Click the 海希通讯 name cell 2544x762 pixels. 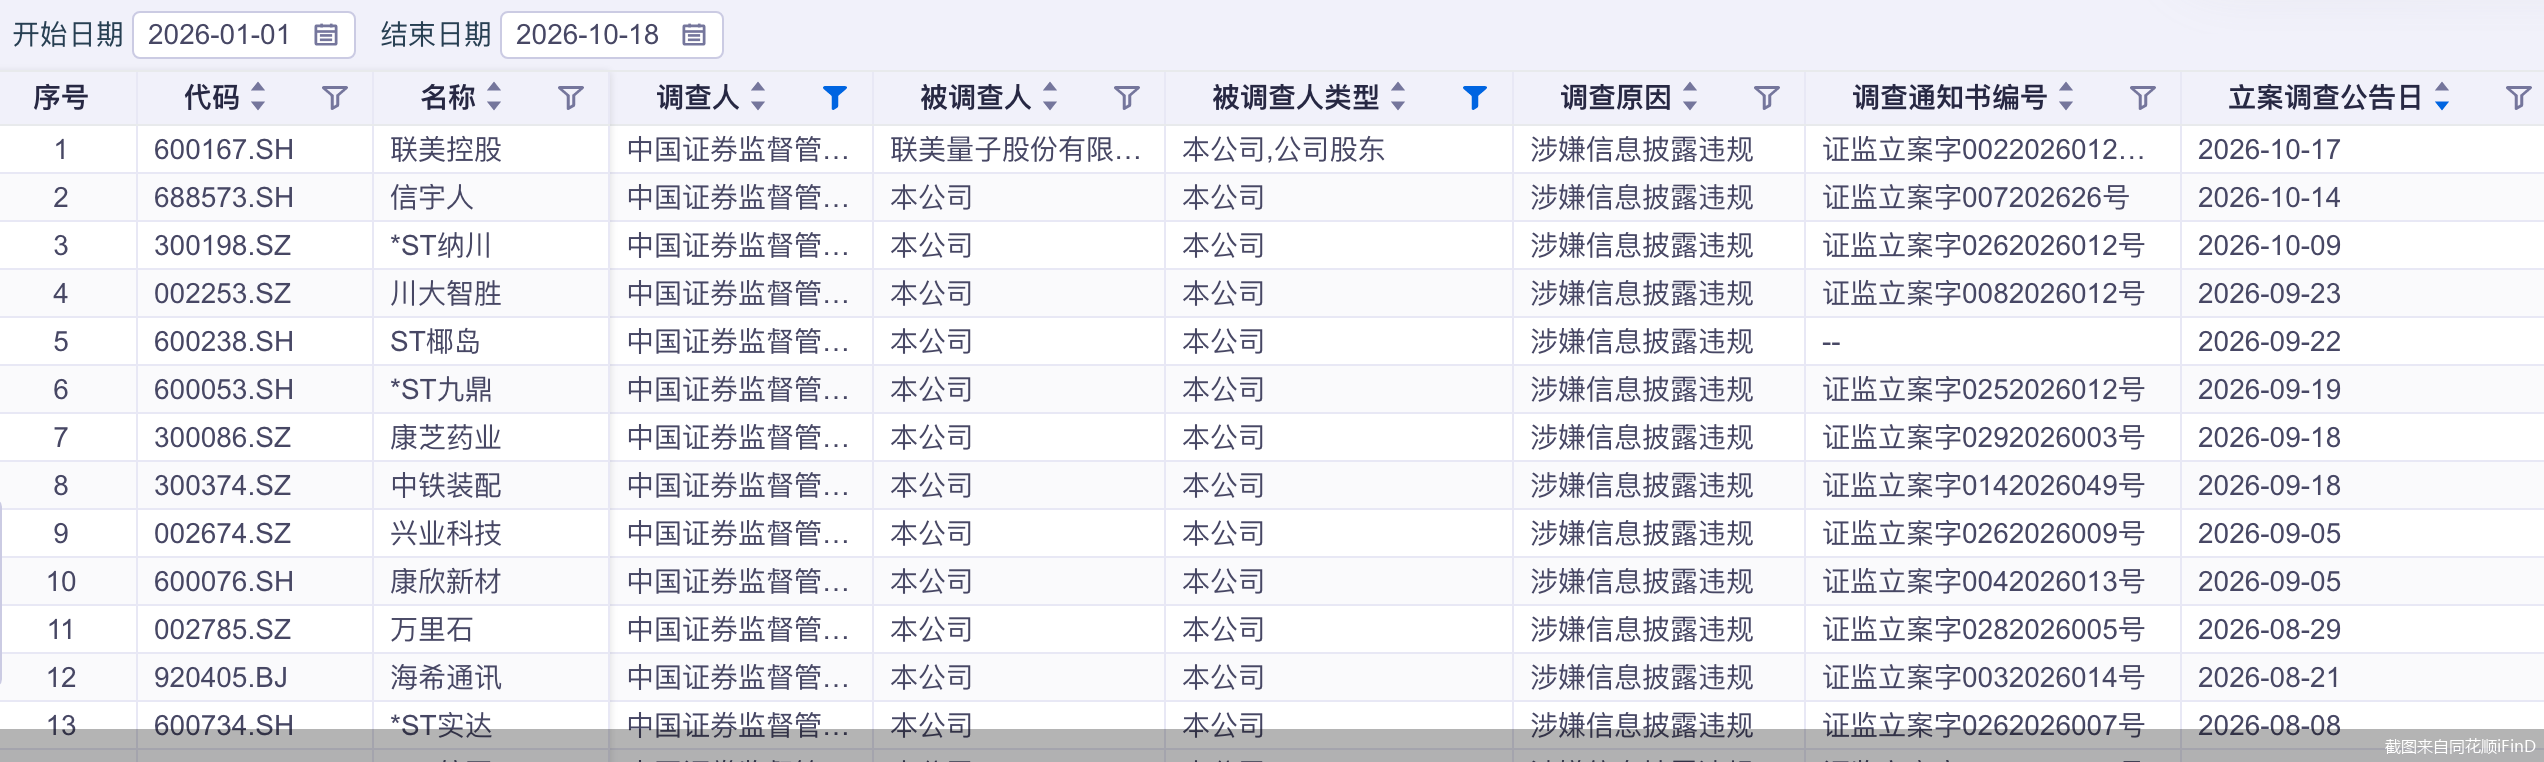click(446, 678)
